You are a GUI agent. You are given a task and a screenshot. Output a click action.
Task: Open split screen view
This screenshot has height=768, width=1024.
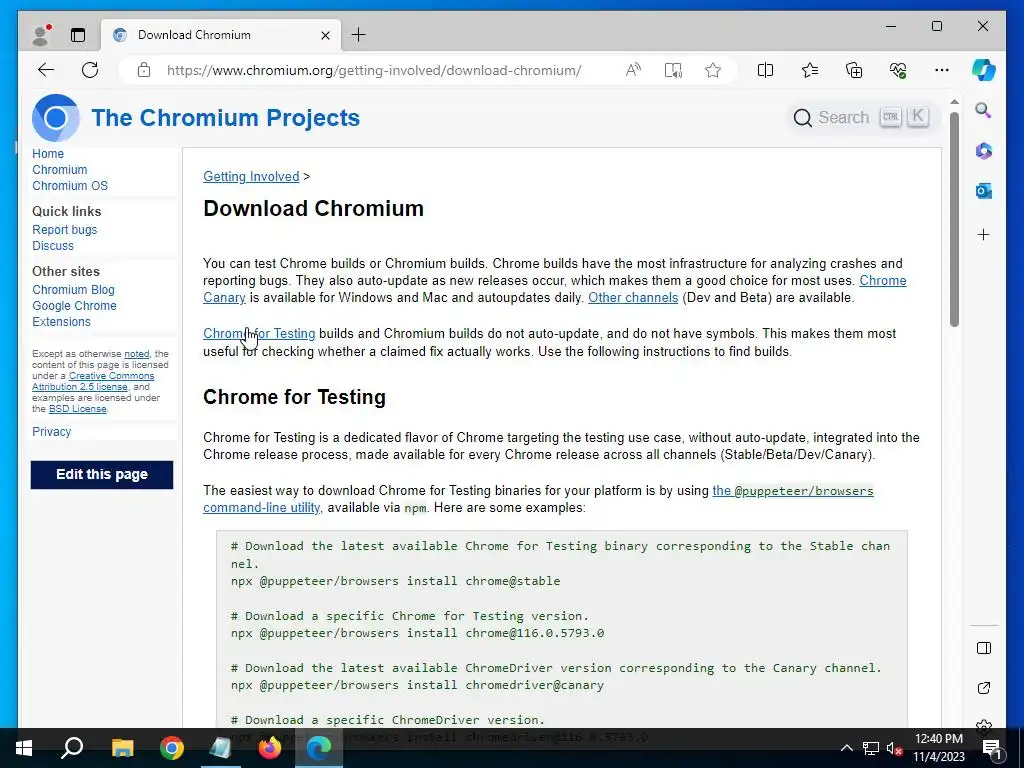tap(765, 70)
